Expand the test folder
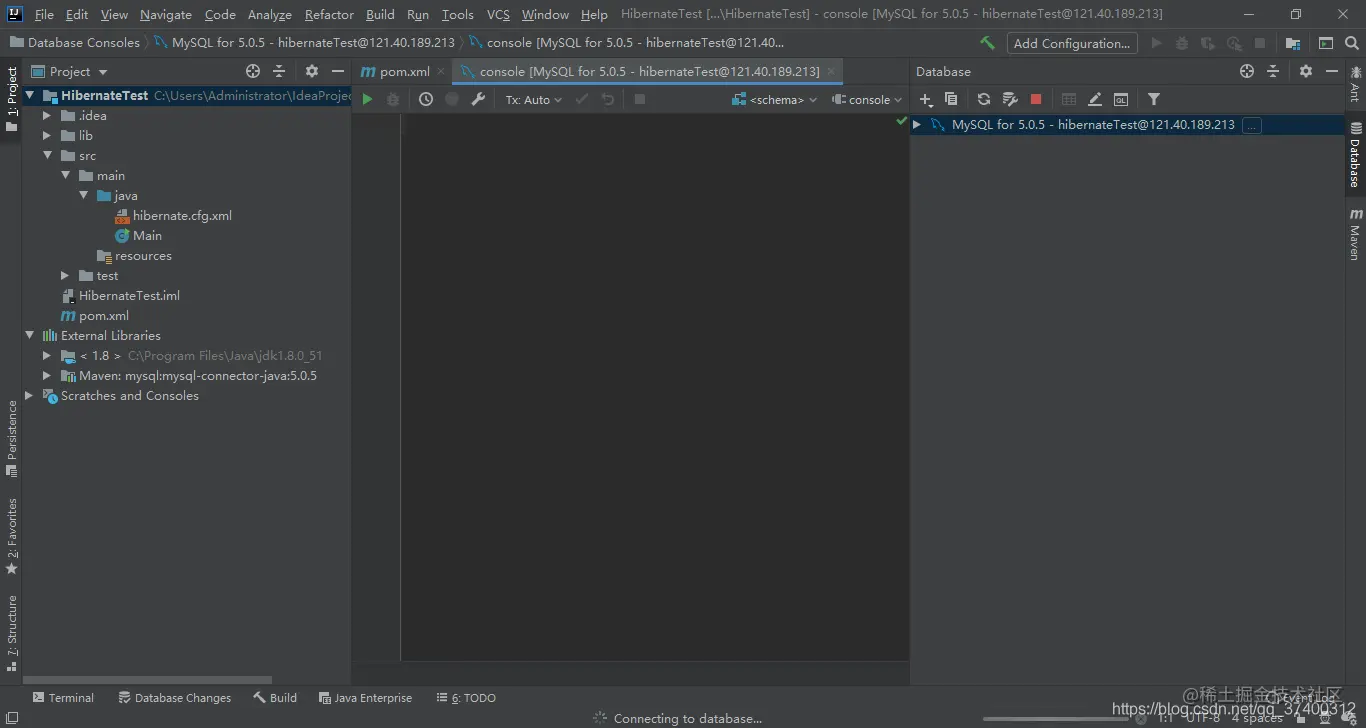The width and height of the screenshot is (1366, 728). 65,276
